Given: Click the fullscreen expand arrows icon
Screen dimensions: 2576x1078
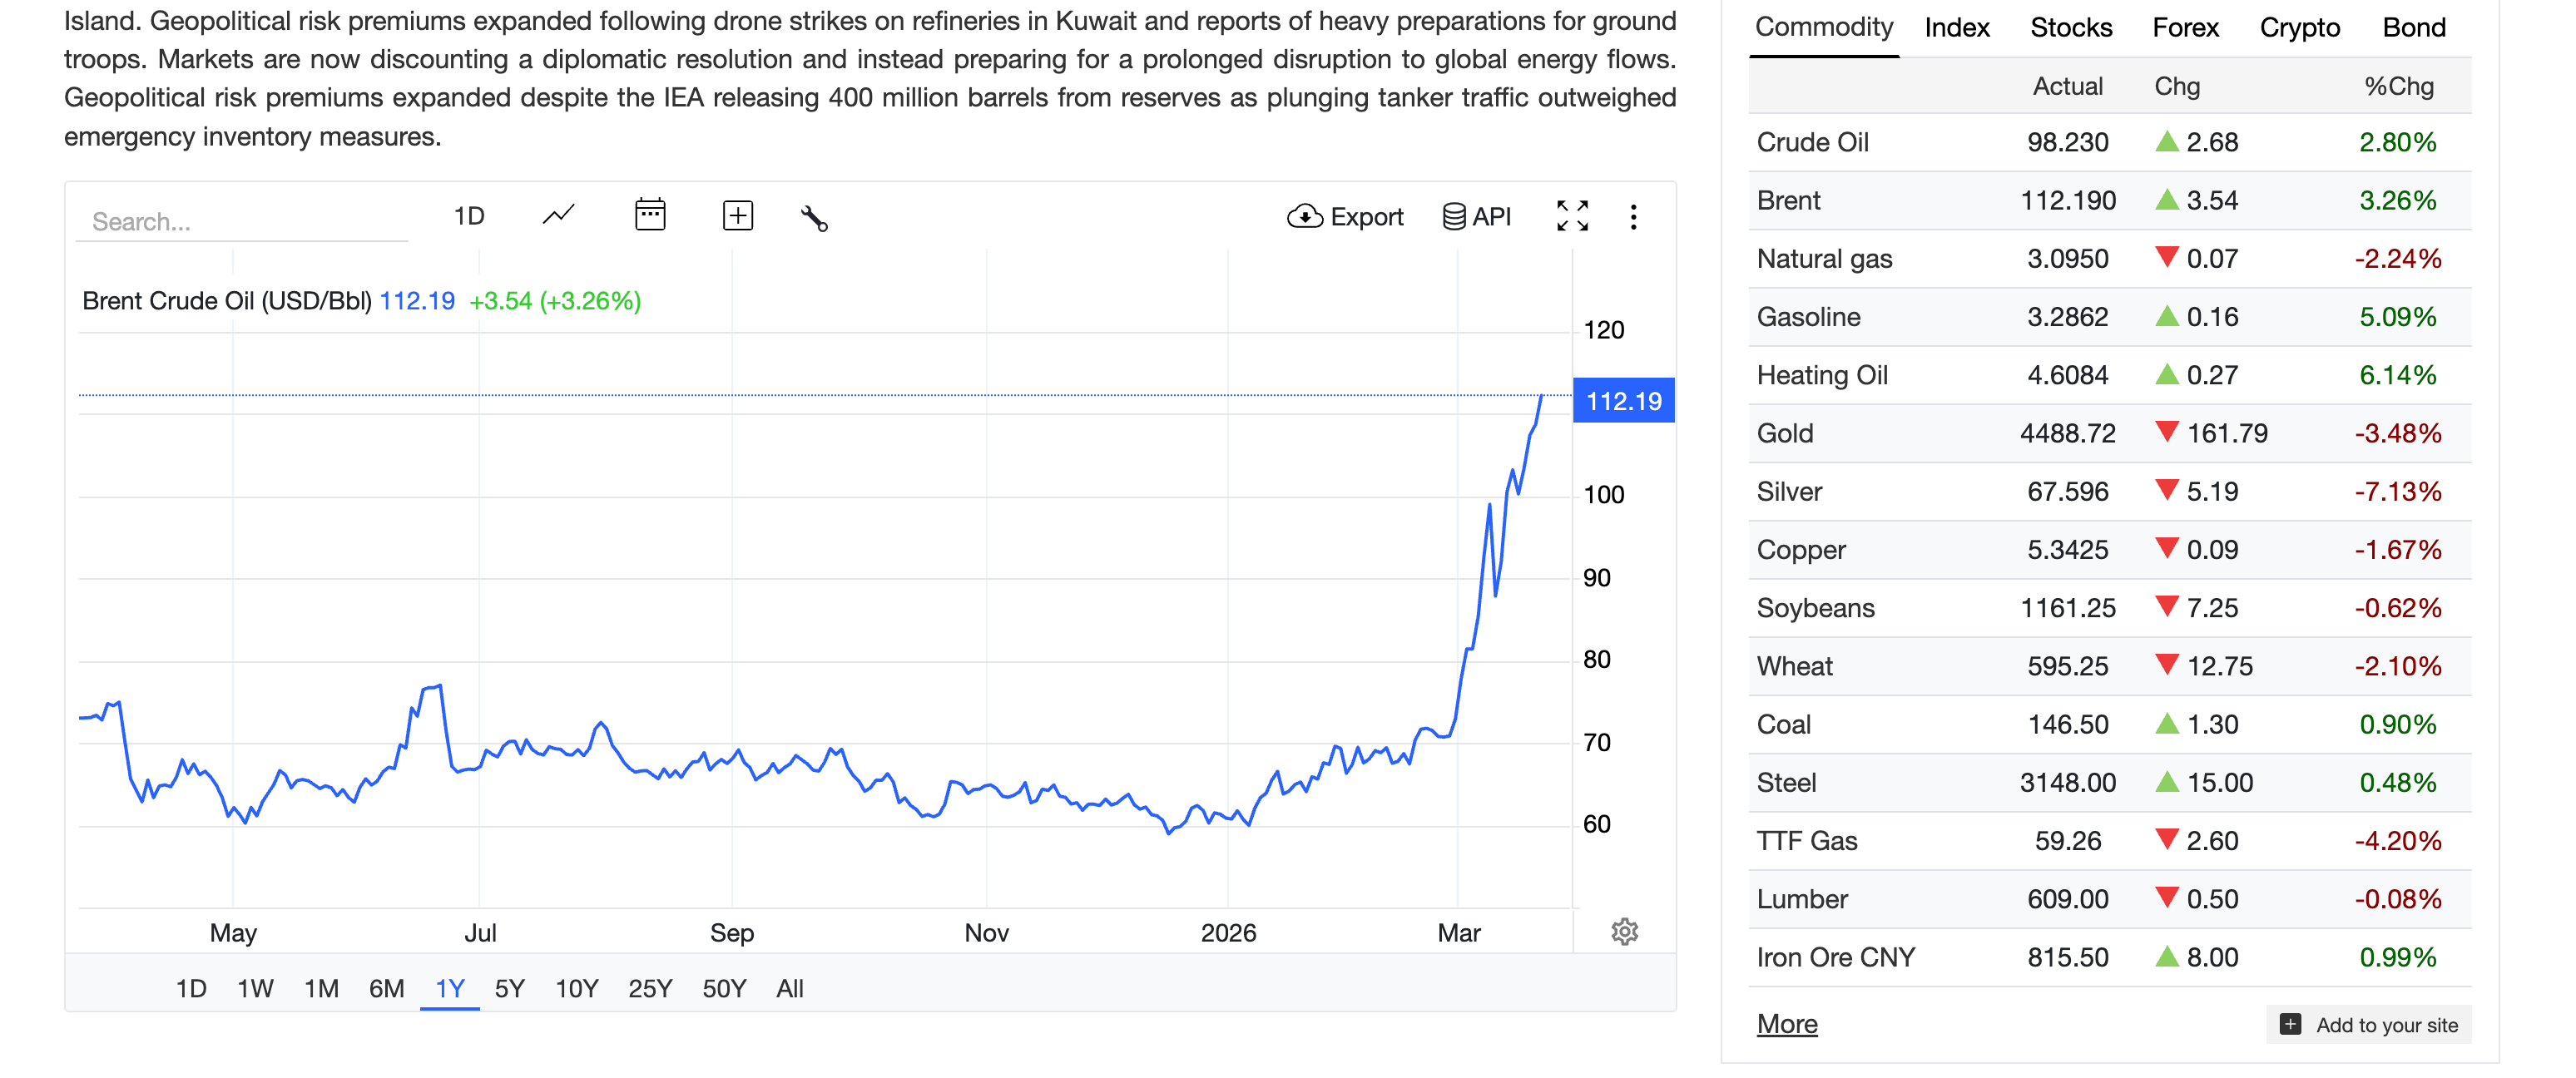Looking at the screenshot, I should 1571,215.
